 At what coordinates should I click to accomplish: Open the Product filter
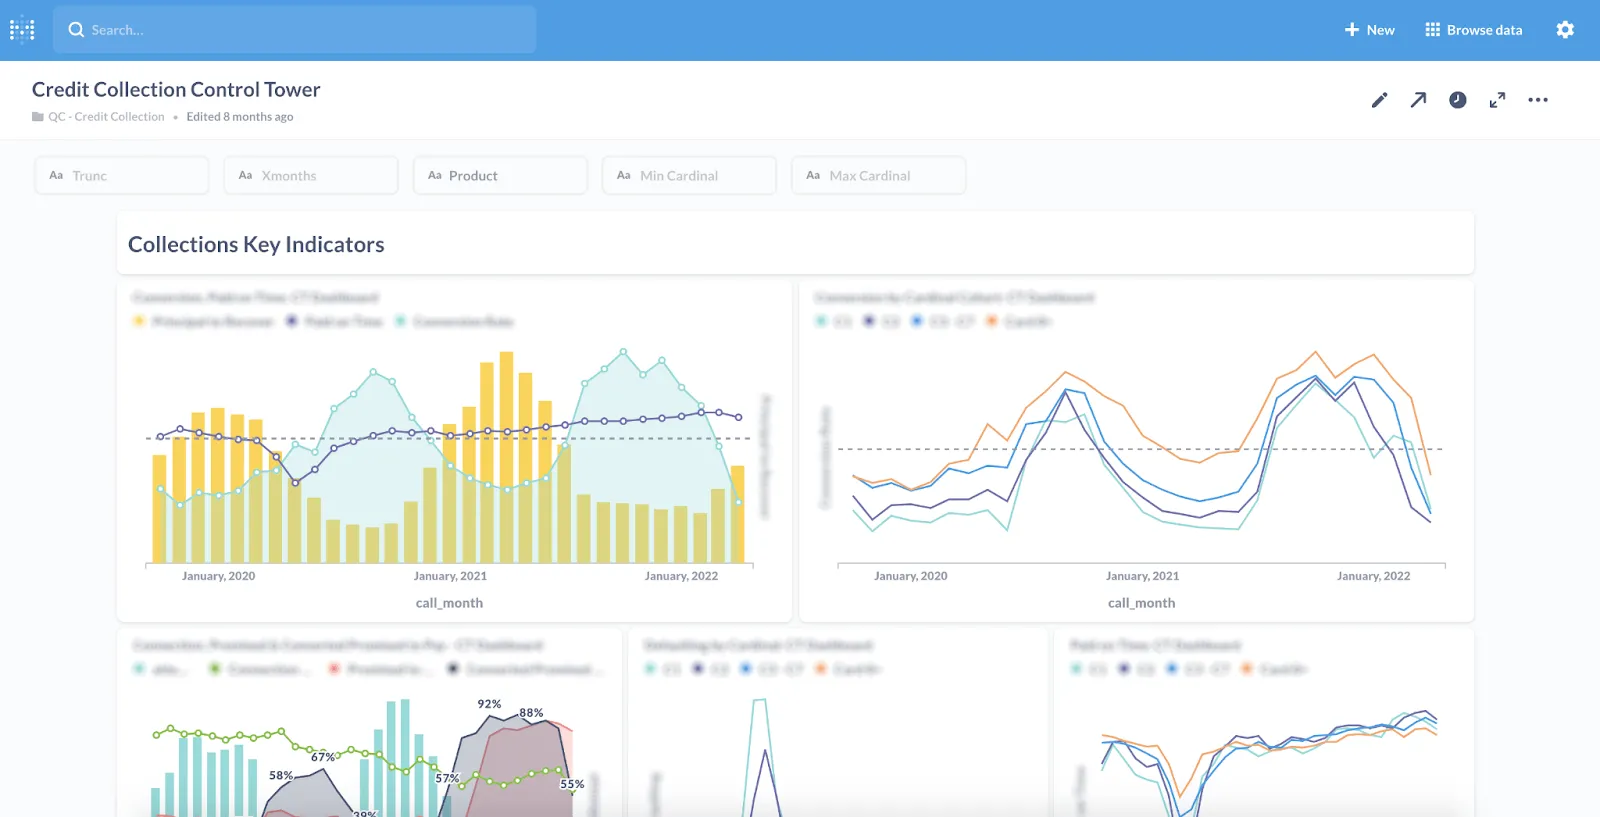499,176
